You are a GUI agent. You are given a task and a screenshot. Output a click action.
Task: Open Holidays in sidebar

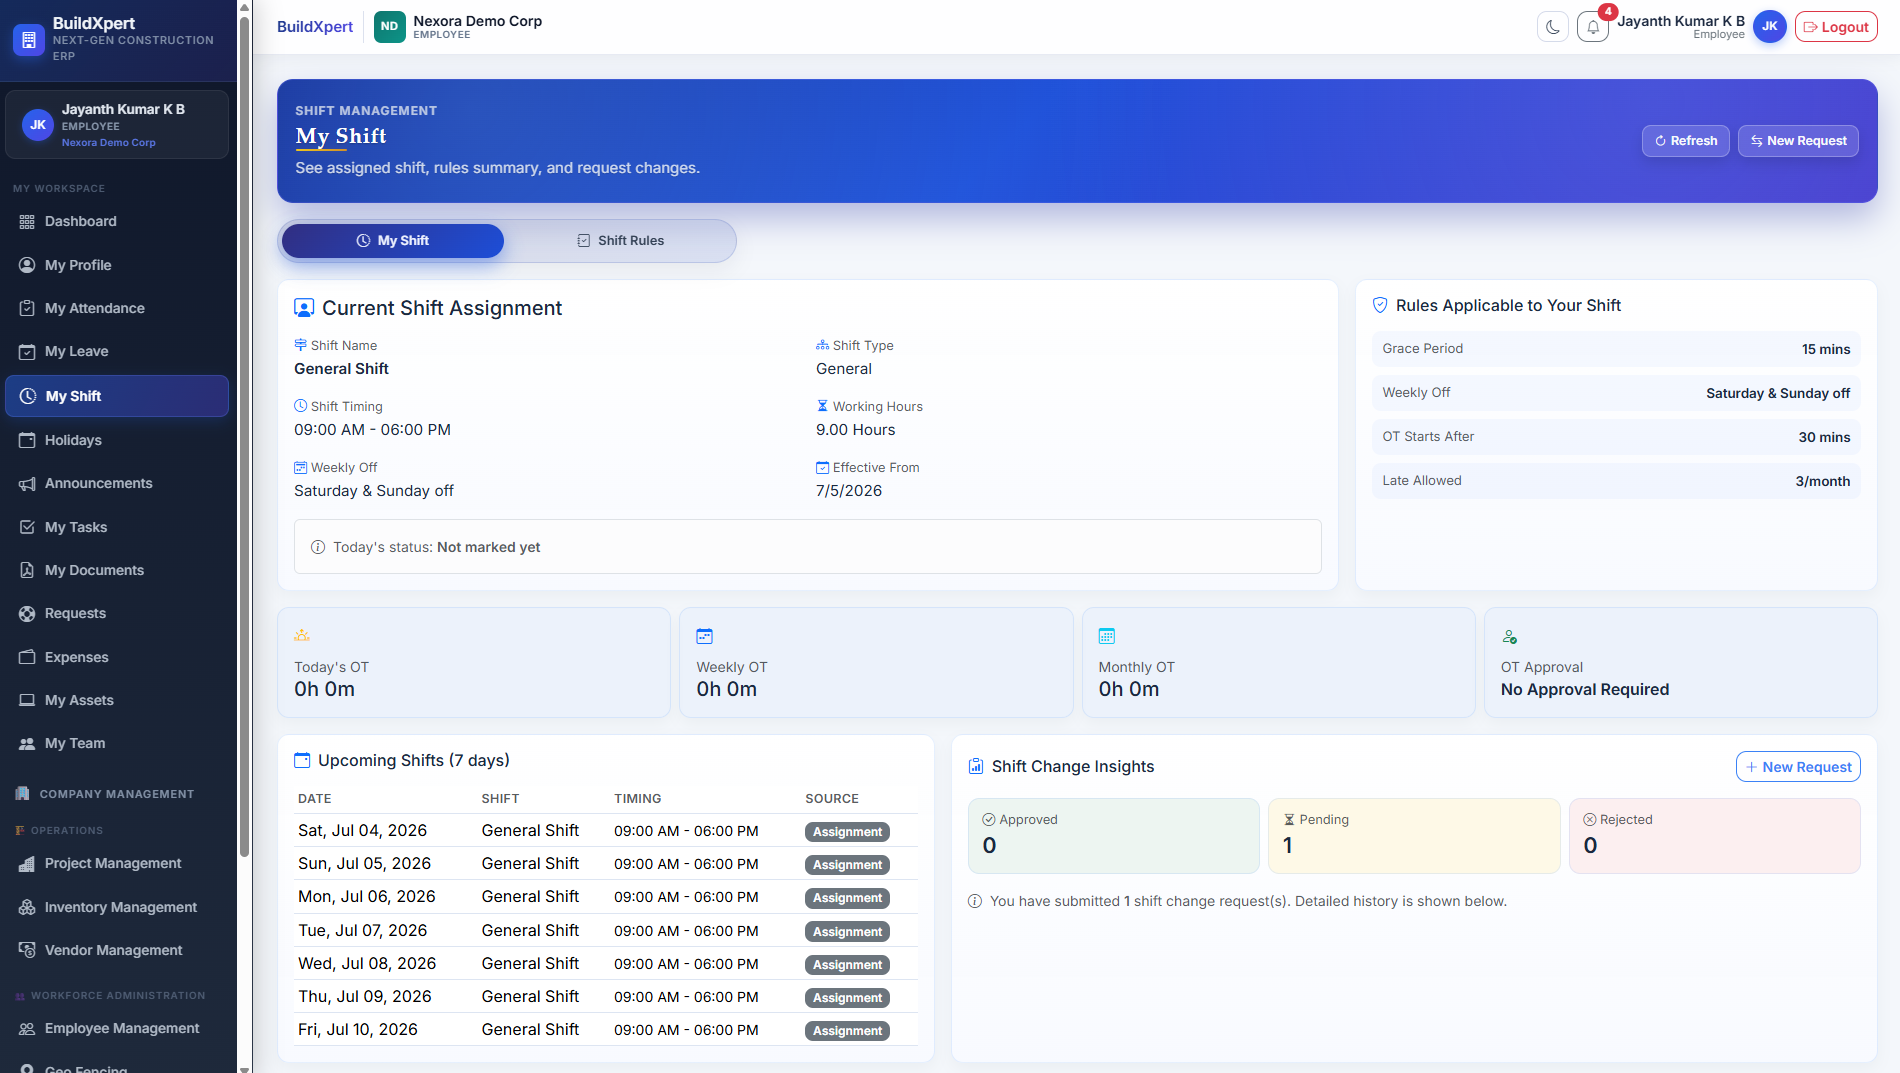[x=117, y=440]
